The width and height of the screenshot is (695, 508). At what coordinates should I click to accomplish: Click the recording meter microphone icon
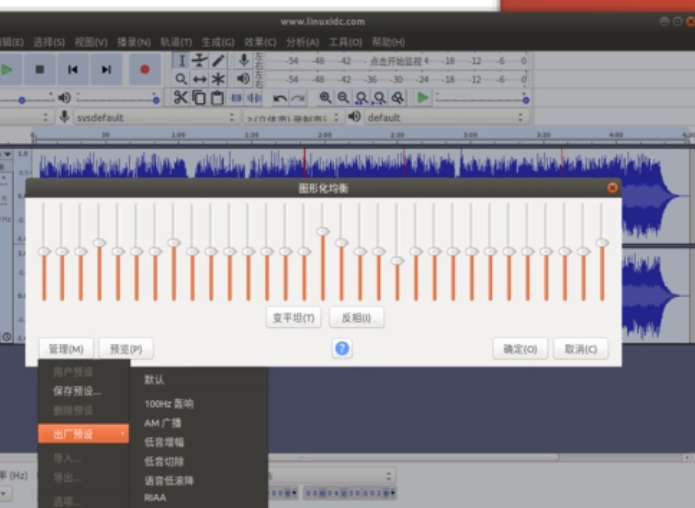pyautogui.click(x=243, y=60)
